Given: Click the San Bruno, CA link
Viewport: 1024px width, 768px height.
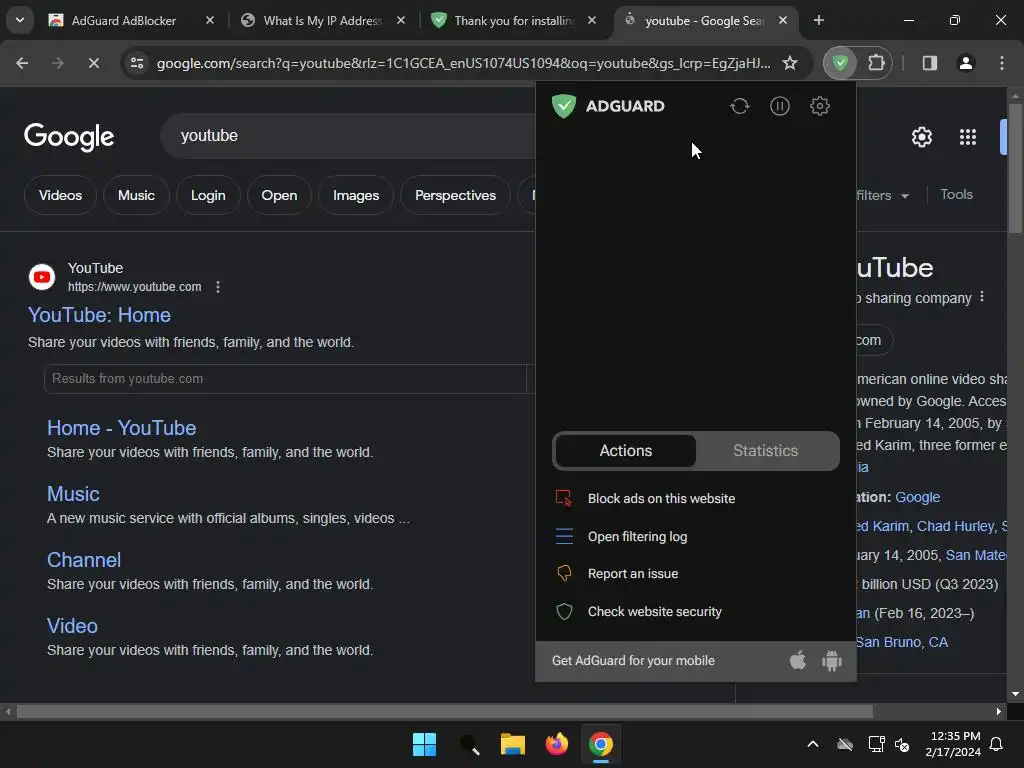Looking at the screenshot, I should 902,642.
